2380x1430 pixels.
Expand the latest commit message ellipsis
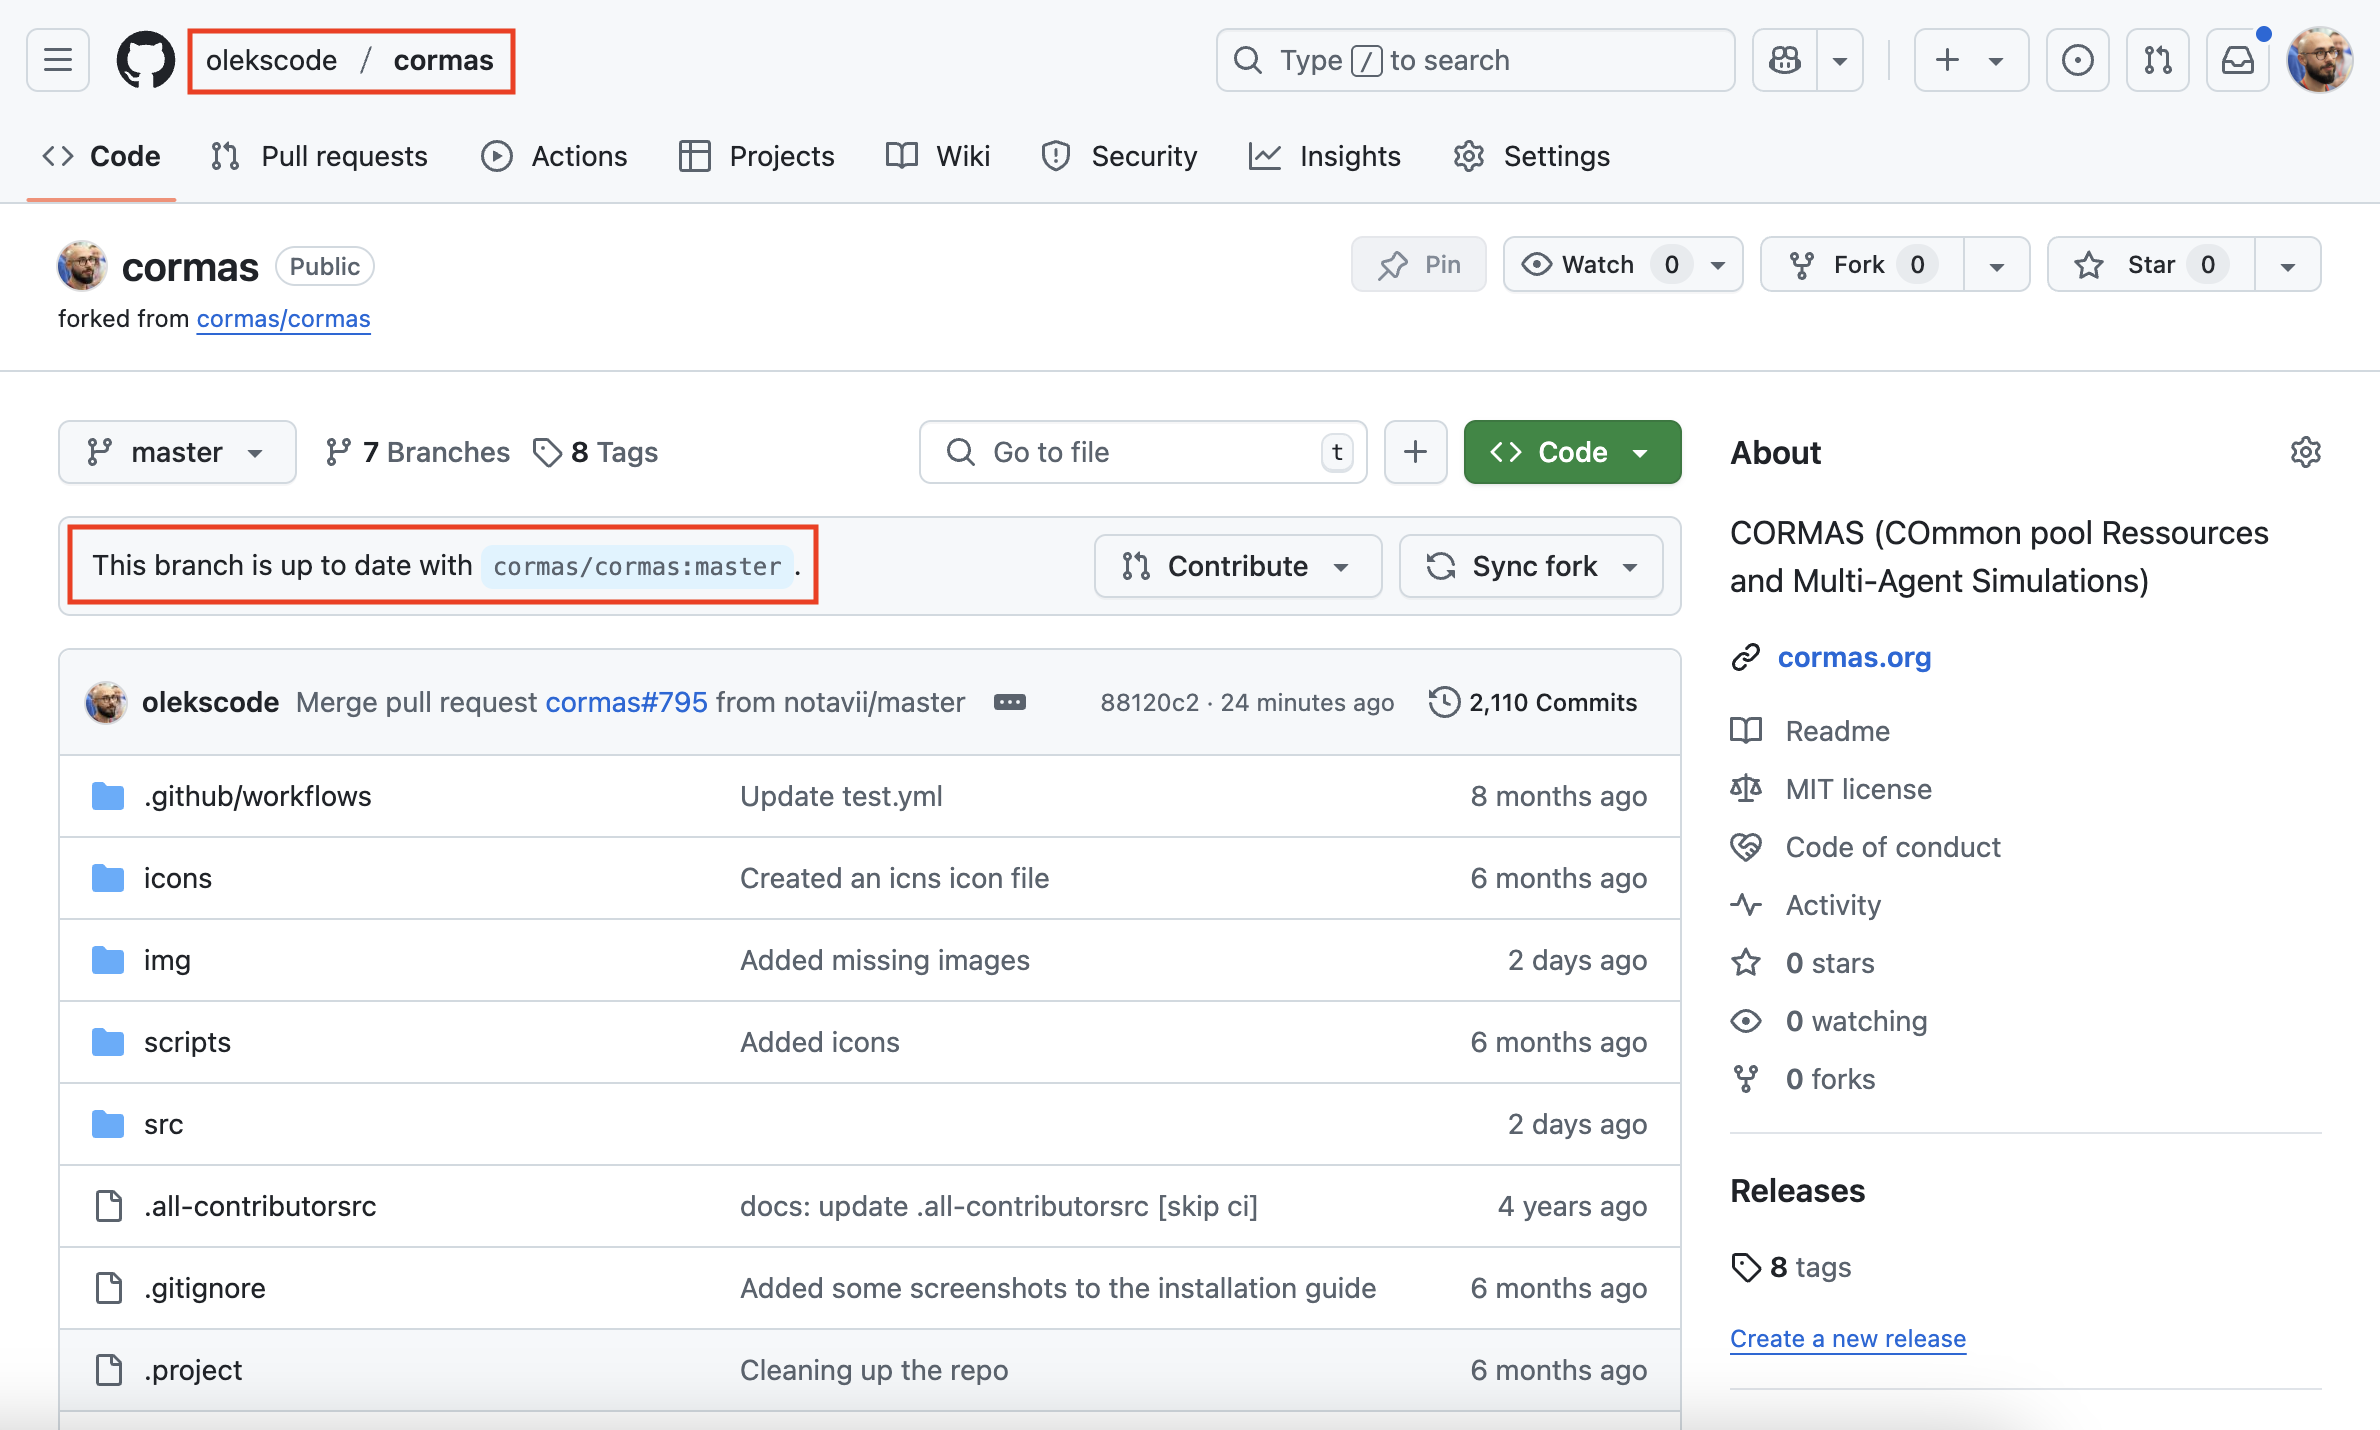pyautogui.click(x=1009, y=702)
